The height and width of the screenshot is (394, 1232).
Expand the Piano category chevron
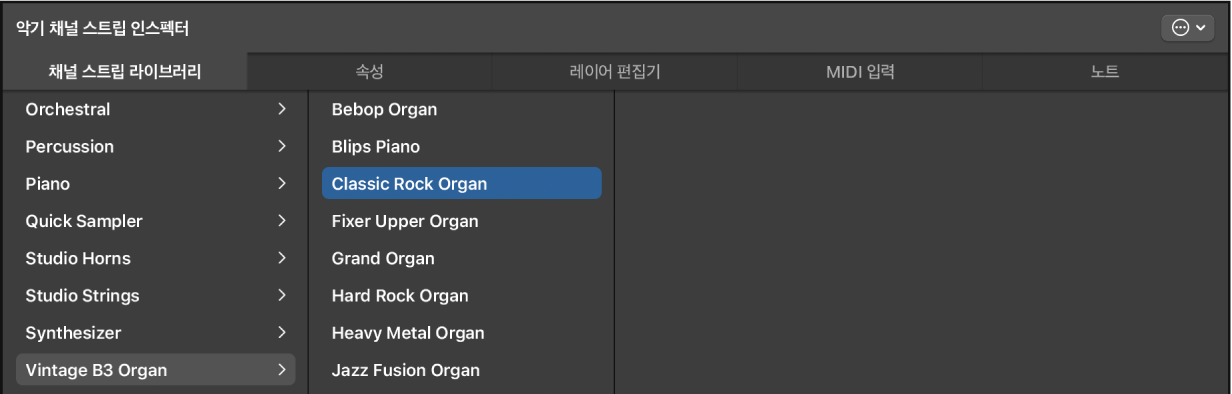click(x=282, y=184)
